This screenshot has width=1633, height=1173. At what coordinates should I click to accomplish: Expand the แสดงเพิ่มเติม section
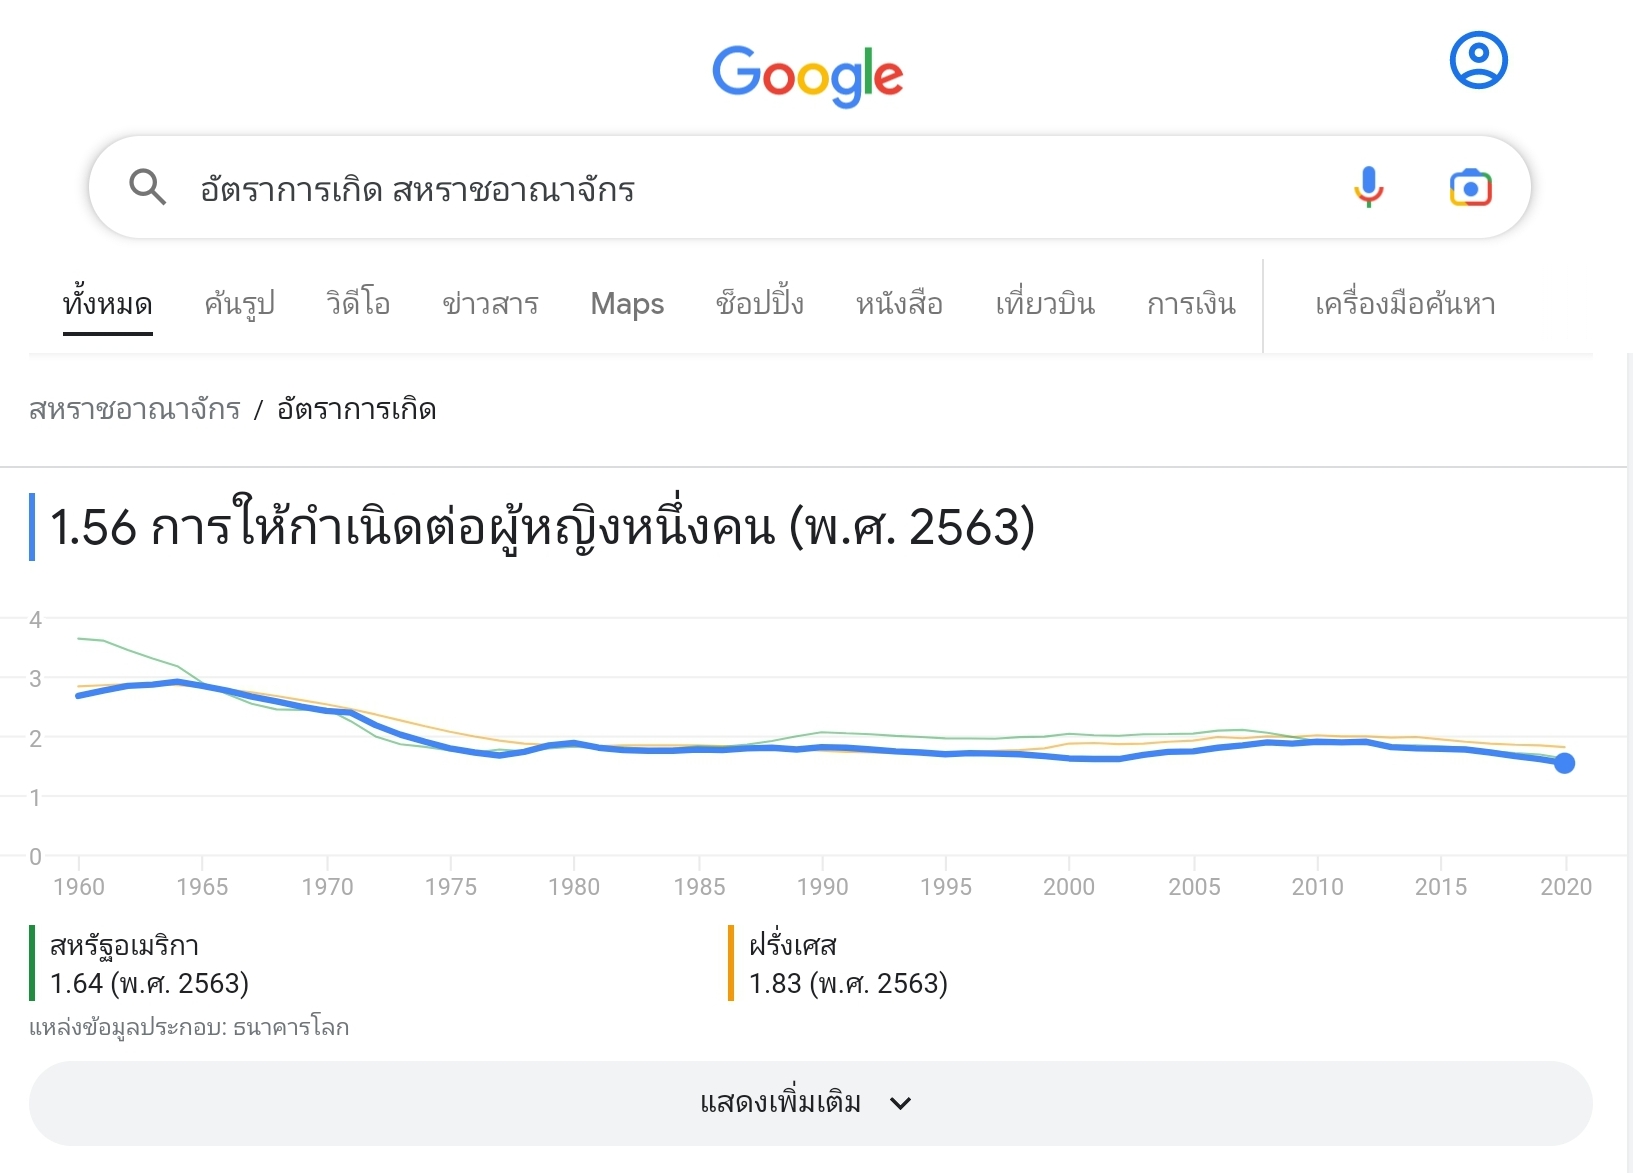click(780, 1102)
